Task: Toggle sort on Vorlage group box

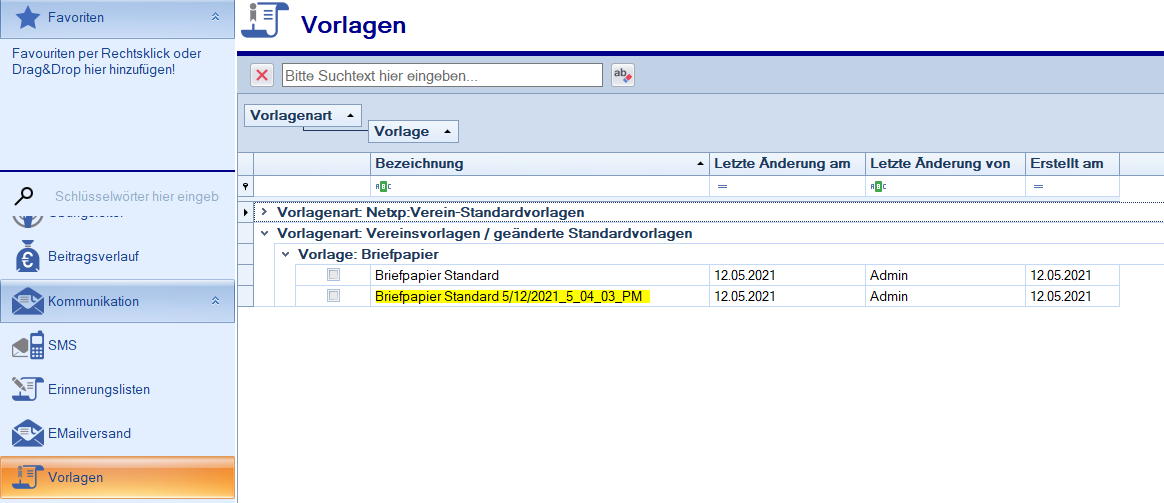Action: pos(413,131)
